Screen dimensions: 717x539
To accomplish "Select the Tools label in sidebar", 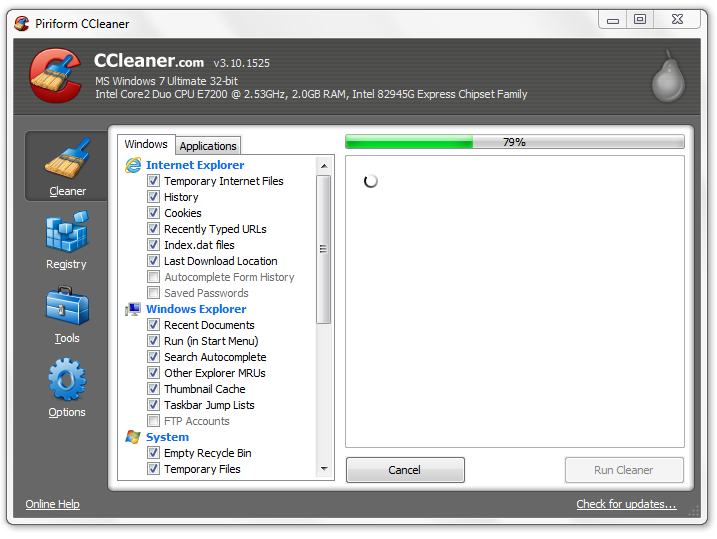I will (67, 338).
